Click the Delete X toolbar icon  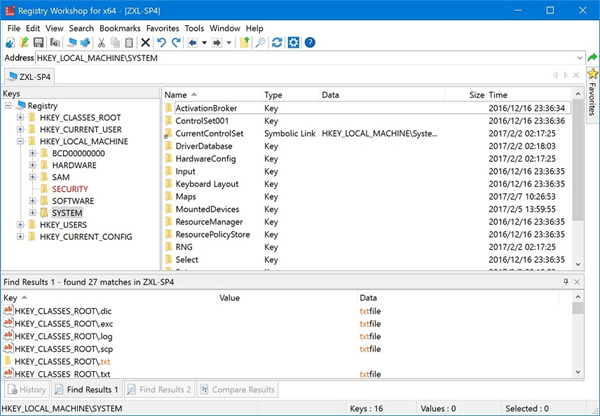[146, 43]
